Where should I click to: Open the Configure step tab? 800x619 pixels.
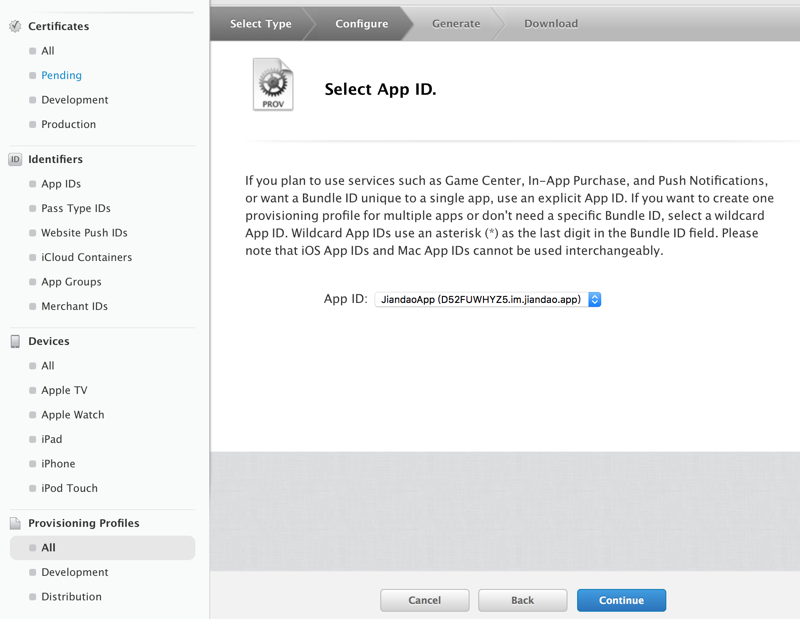click(x=361, y=23)
